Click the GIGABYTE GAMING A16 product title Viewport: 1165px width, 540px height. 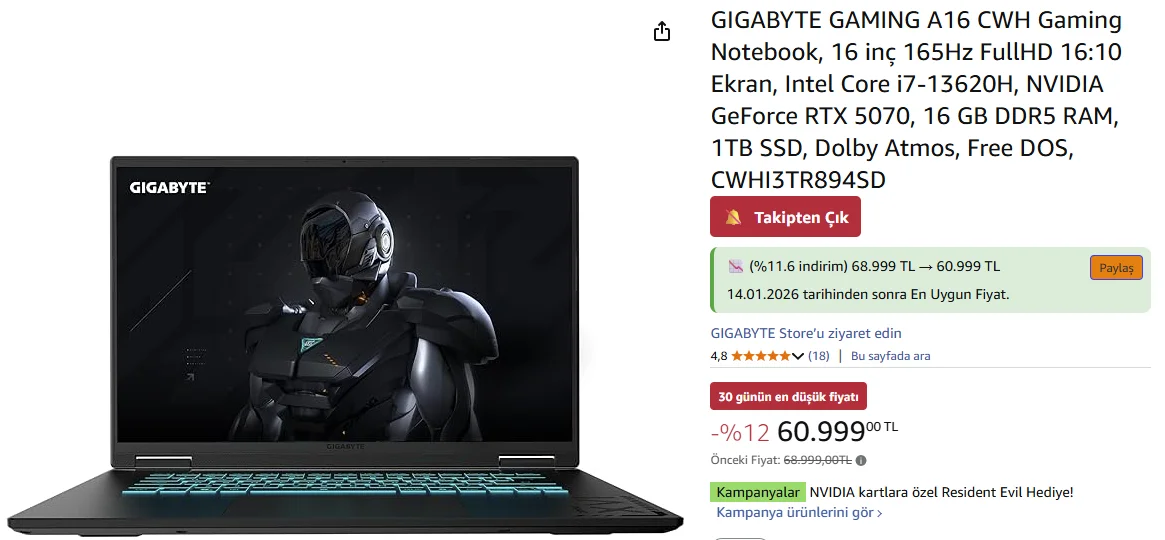pos(916,100)
